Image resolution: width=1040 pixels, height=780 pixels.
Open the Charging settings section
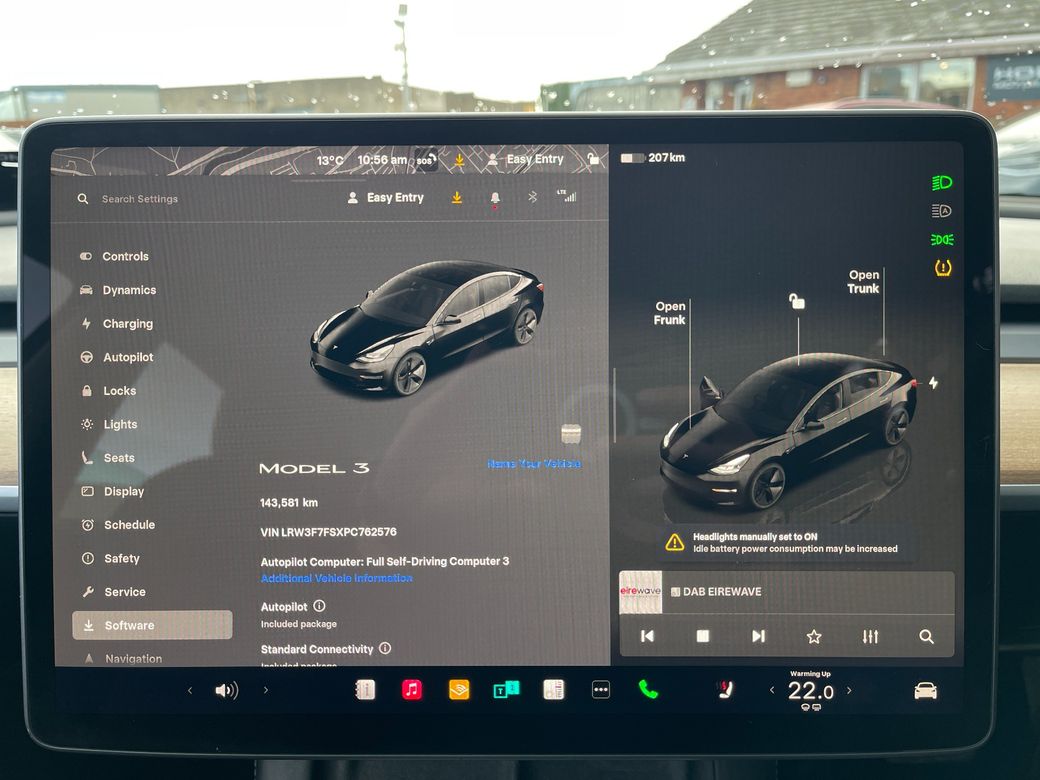[x=125, y=323]
